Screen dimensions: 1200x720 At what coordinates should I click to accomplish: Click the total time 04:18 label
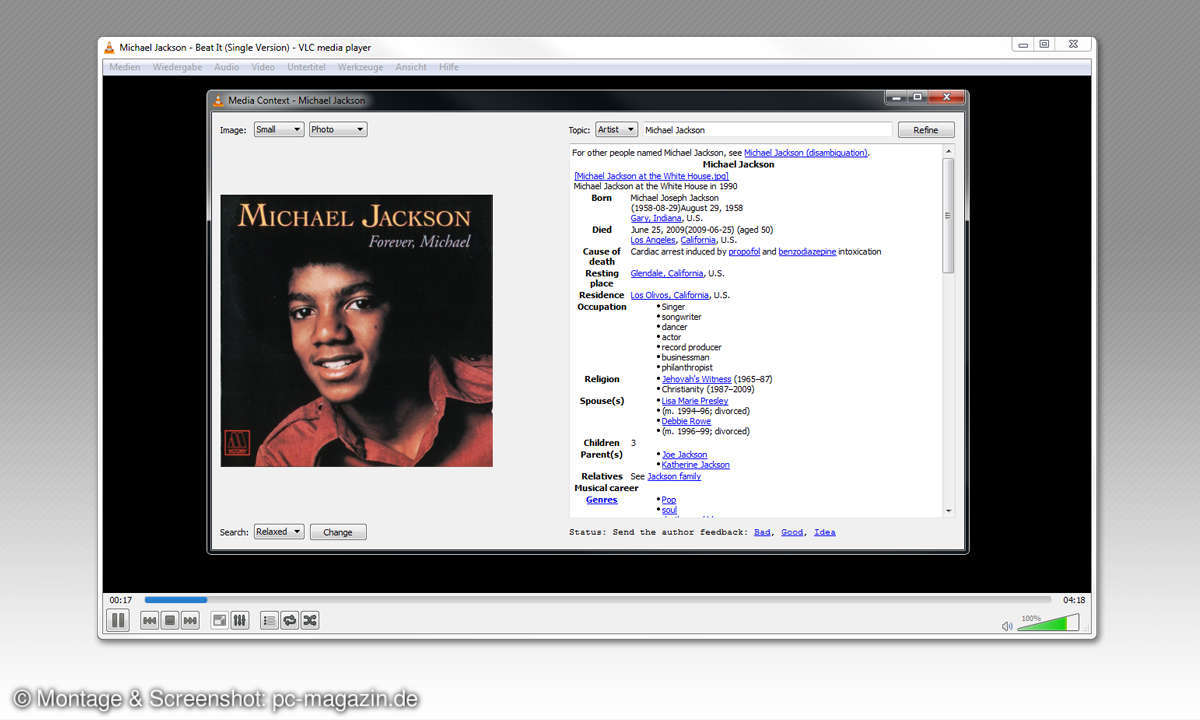pyautogui.click(x=1074, y=600)
